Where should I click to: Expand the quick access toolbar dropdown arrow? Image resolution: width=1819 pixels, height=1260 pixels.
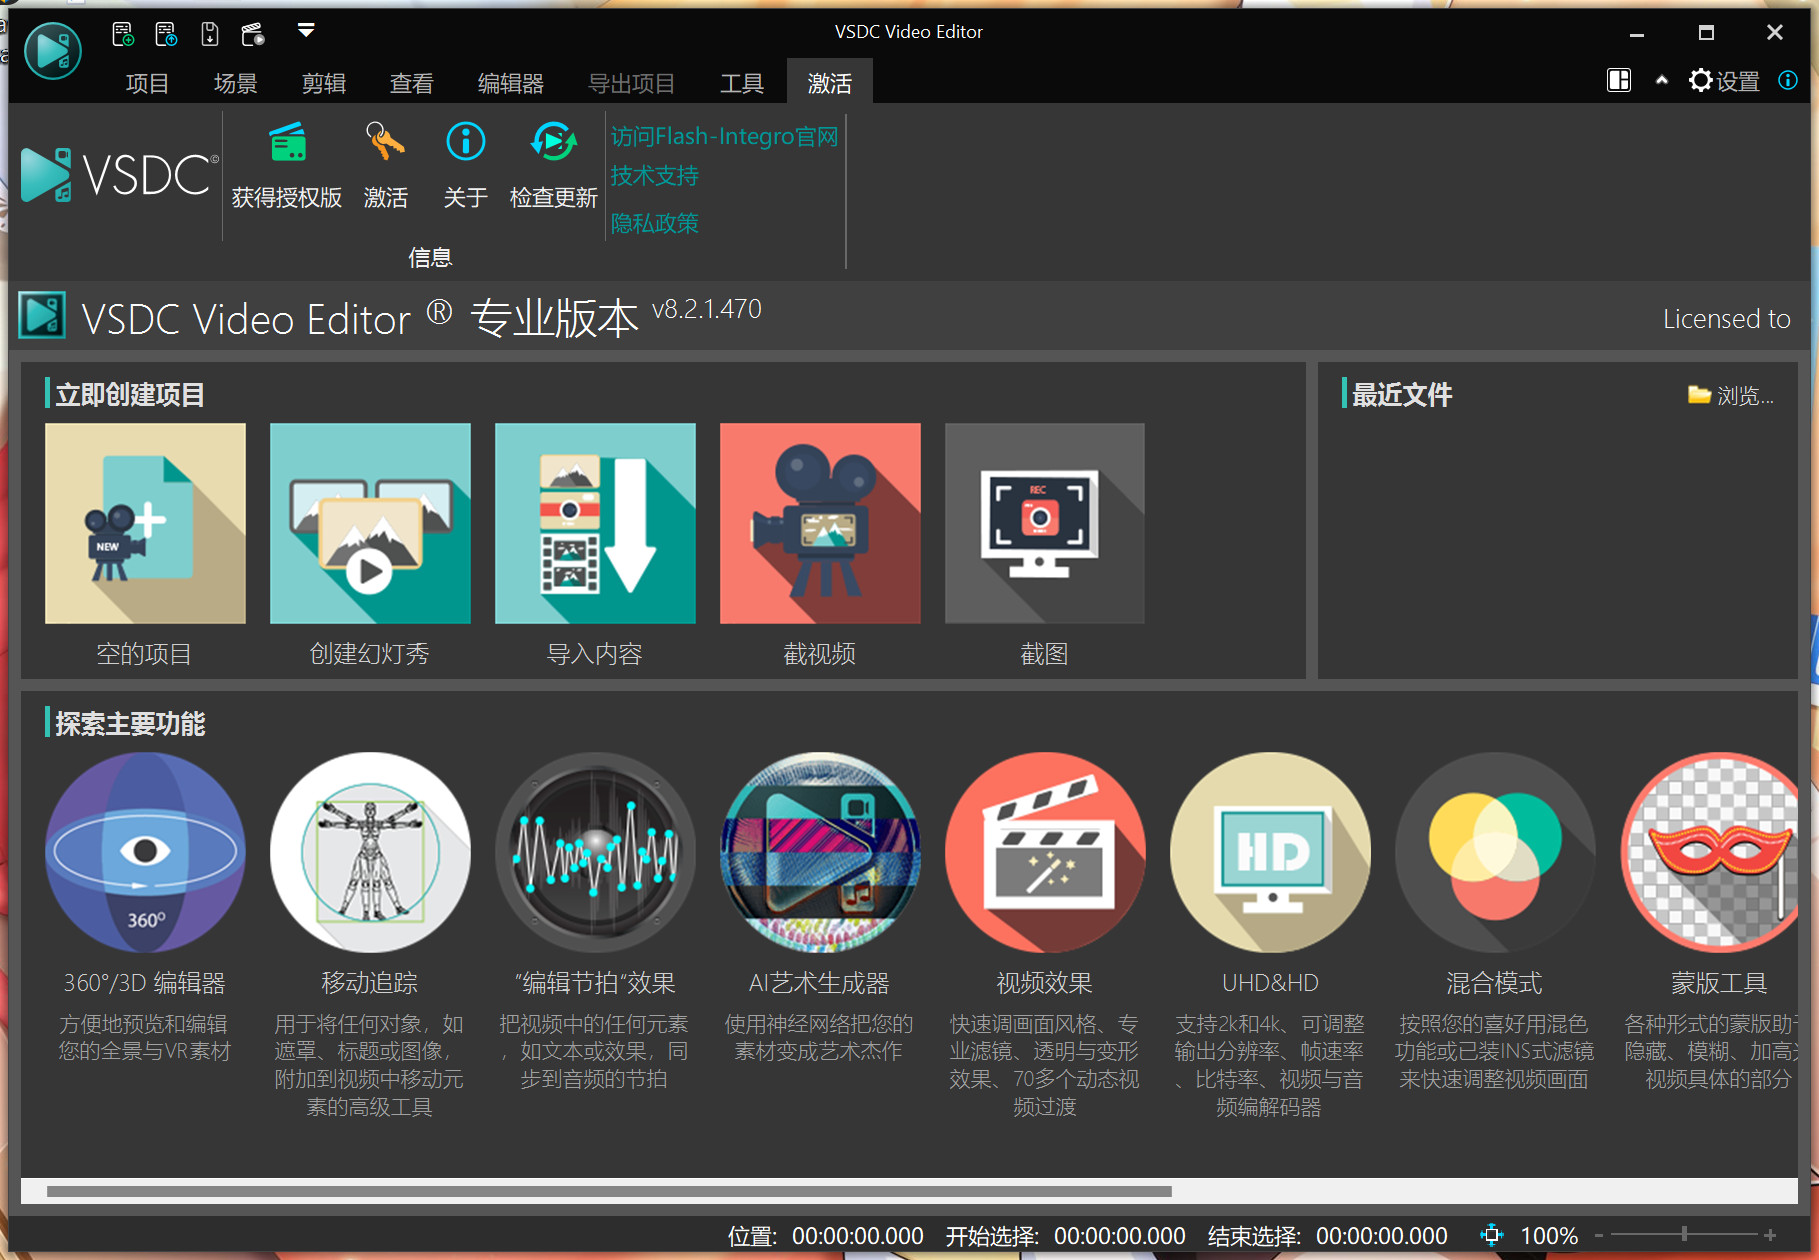(306, 31)
